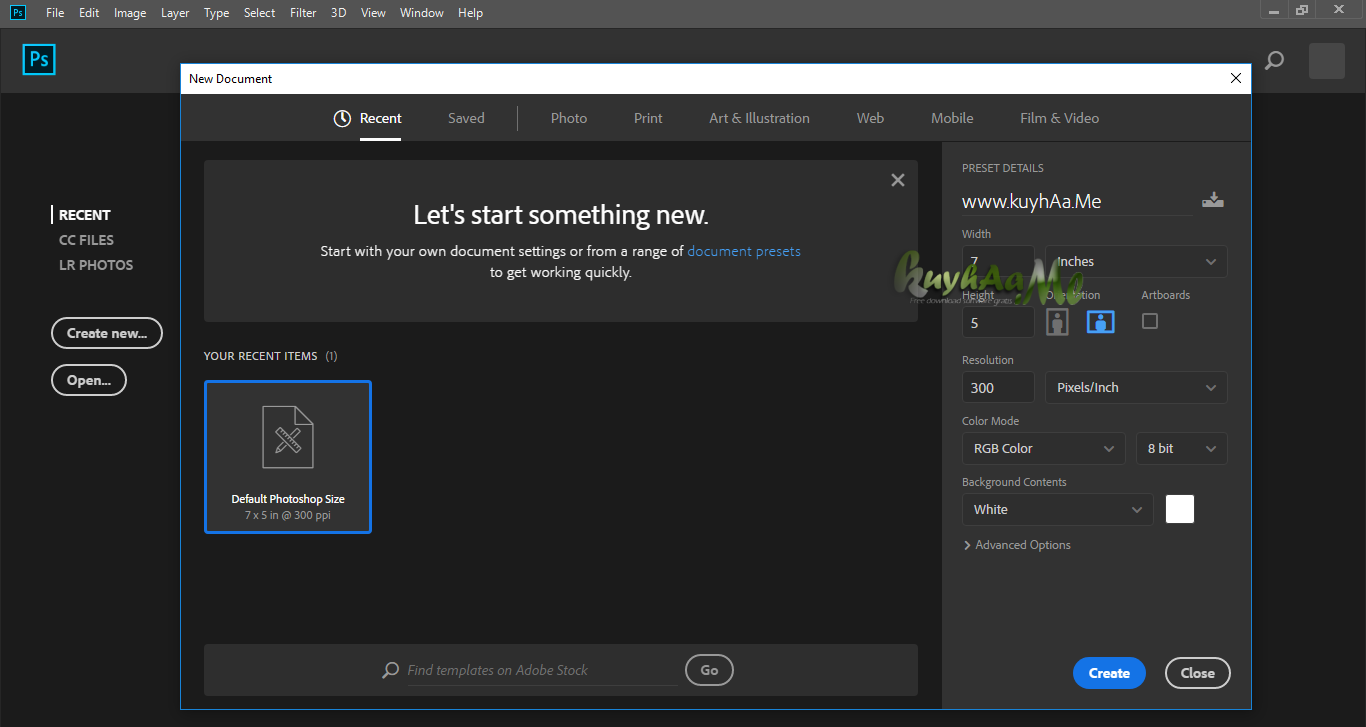Screen dimensions: 1366x727
Task: Click the Resolution input field showing 300
Action: (x=997, y=387)
